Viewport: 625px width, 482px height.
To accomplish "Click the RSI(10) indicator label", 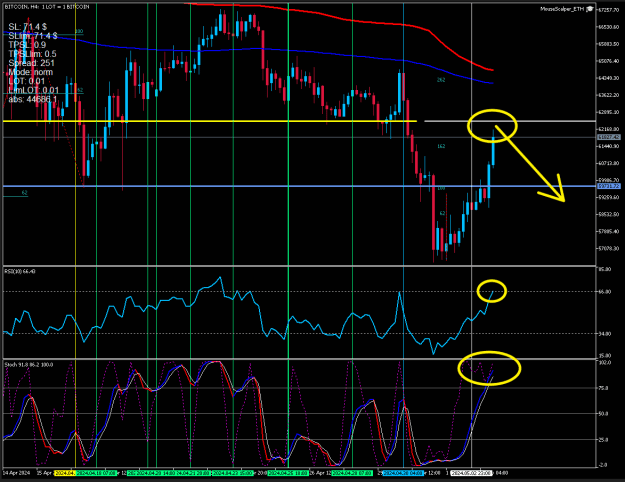I will coord(20,271).
